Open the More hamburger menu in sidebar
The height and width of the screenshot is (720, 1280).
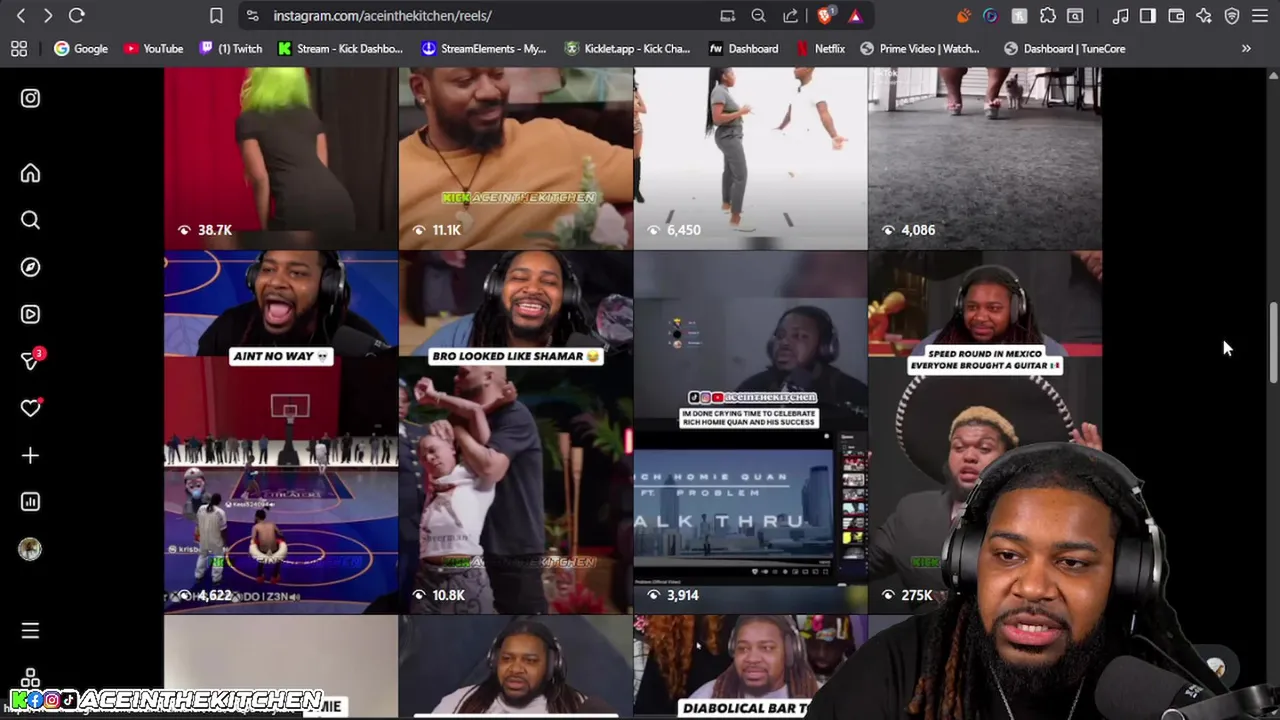coord(30,631)
